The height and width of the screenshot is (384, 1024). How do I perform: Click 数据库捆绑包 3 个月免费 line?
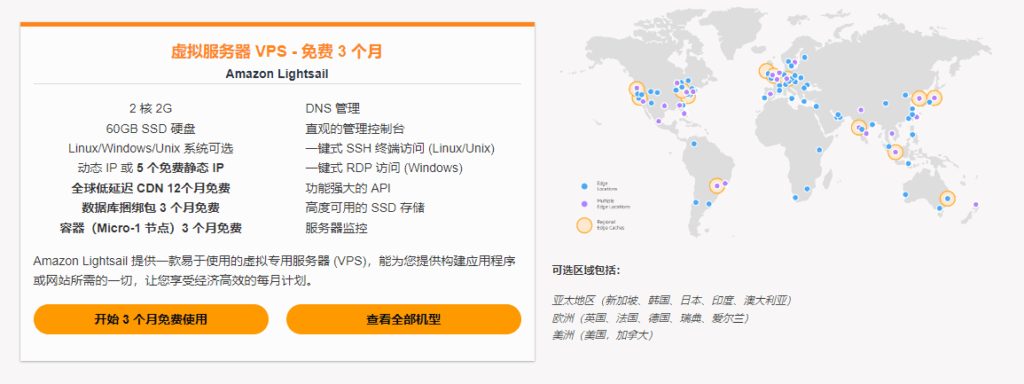point(151,208)
